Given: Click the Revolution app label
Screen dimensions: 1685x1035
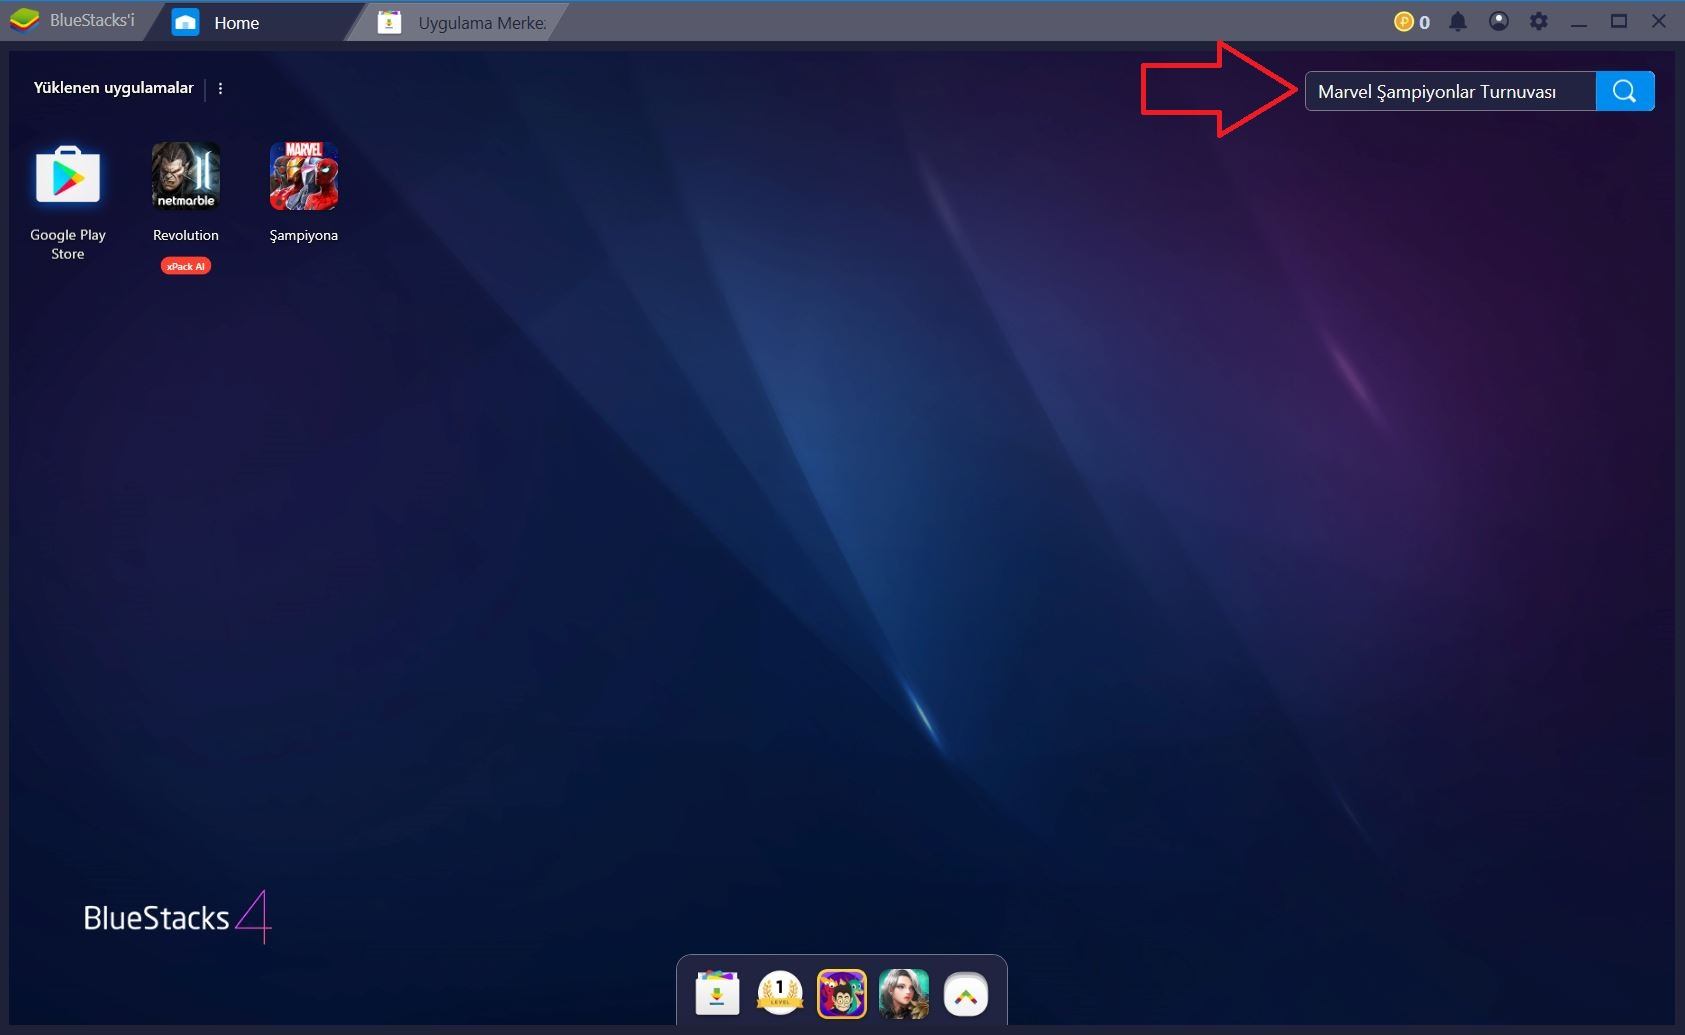Looking at the screenshot, I should tap(186, 235).
